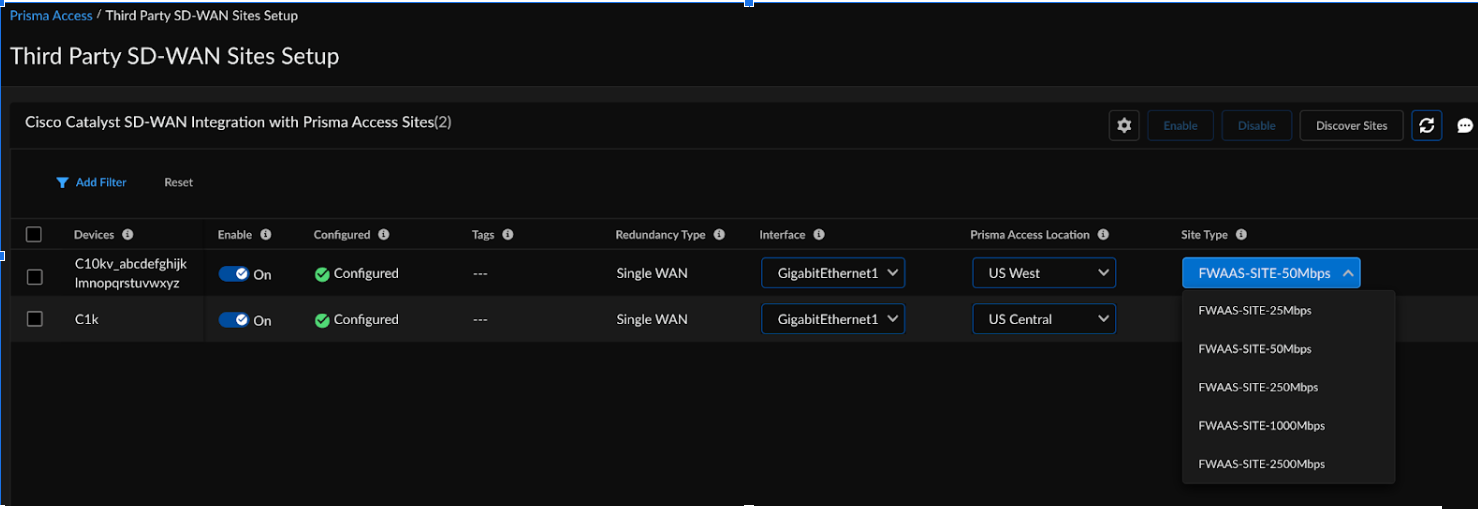This screenshot has width=1478, height=509.
Task: Click info icon beside Redundancy Type
Action: tap(719, 235)
